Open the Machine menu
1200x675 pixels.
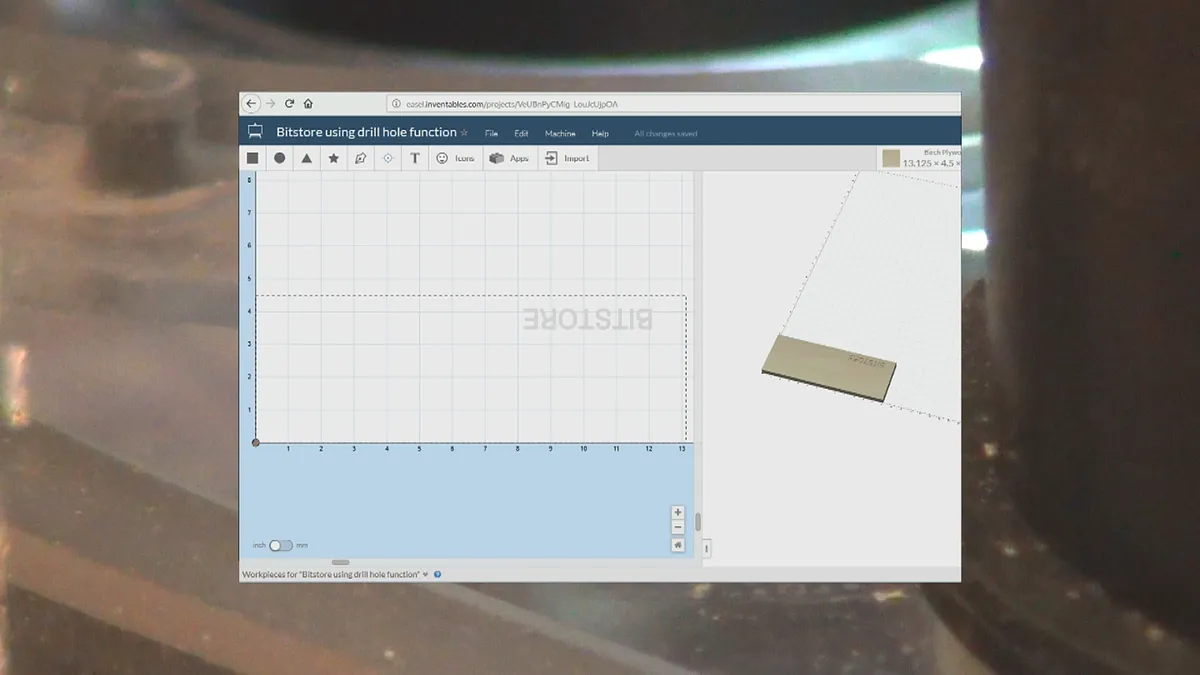[560, 133]
